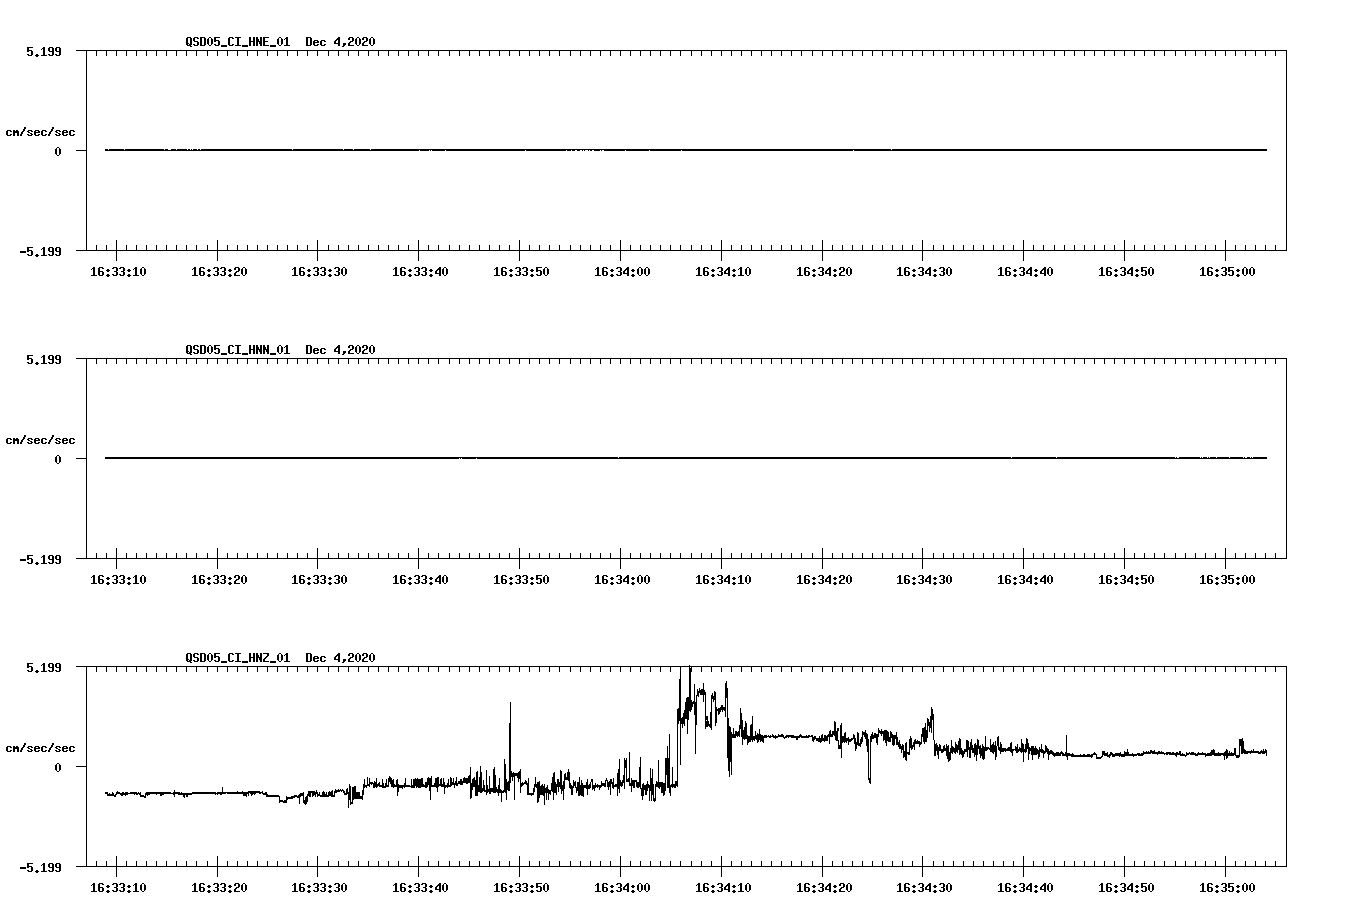The image size is (1358, 924).
Task: Select the Dec 4,2020 date label on top plot
Action: coord(341,42)
